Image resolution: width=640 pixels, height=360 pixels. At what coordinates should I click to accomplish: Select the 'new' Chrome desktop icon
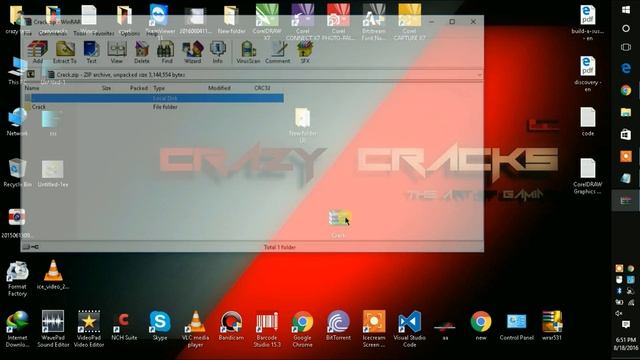[x=481, y=326]
